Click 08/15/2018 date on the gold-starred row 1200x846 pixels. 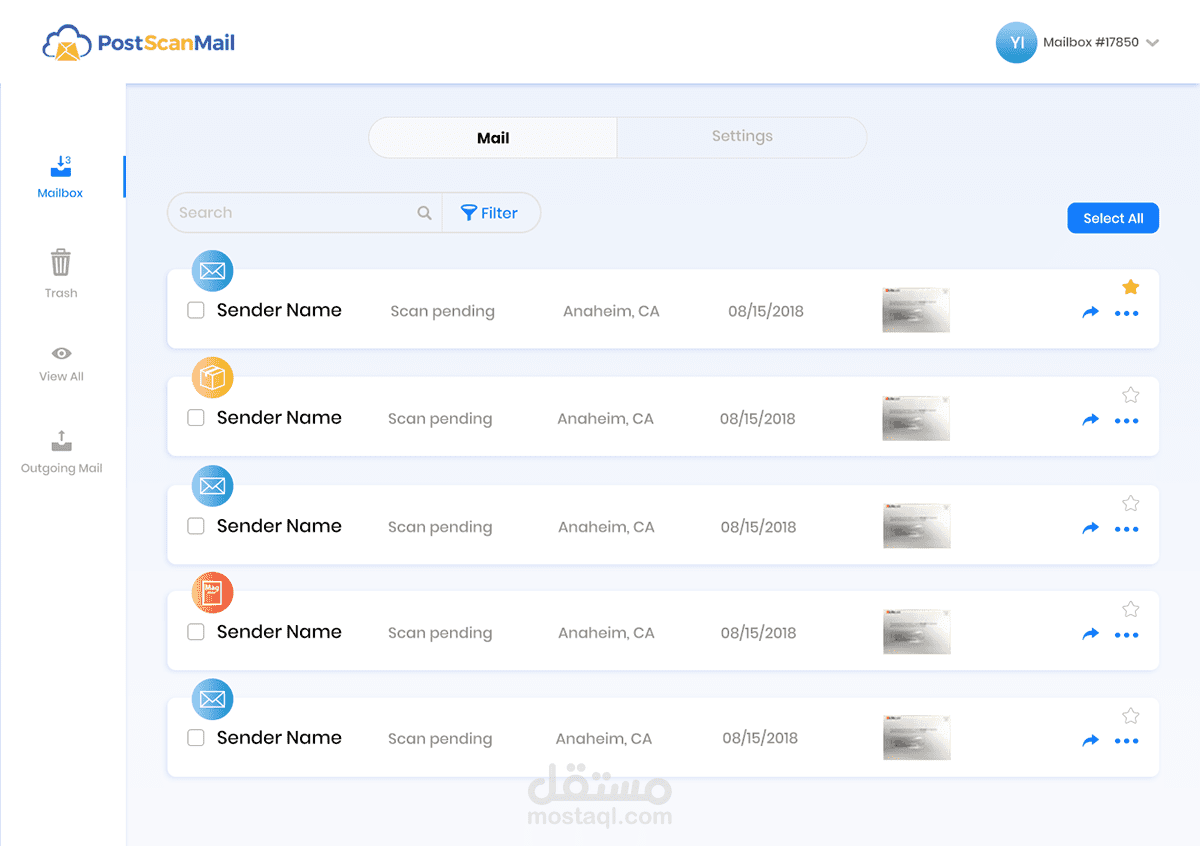coord(766,312)
